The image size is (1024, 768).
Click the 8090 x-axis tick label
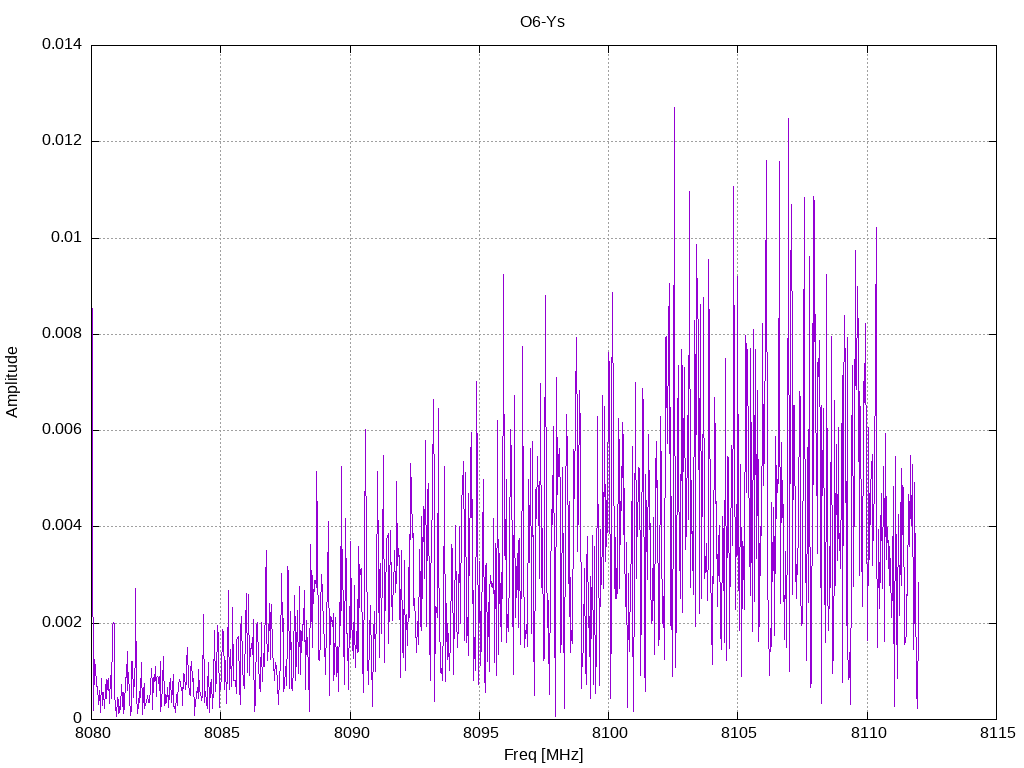coord(351,733)
